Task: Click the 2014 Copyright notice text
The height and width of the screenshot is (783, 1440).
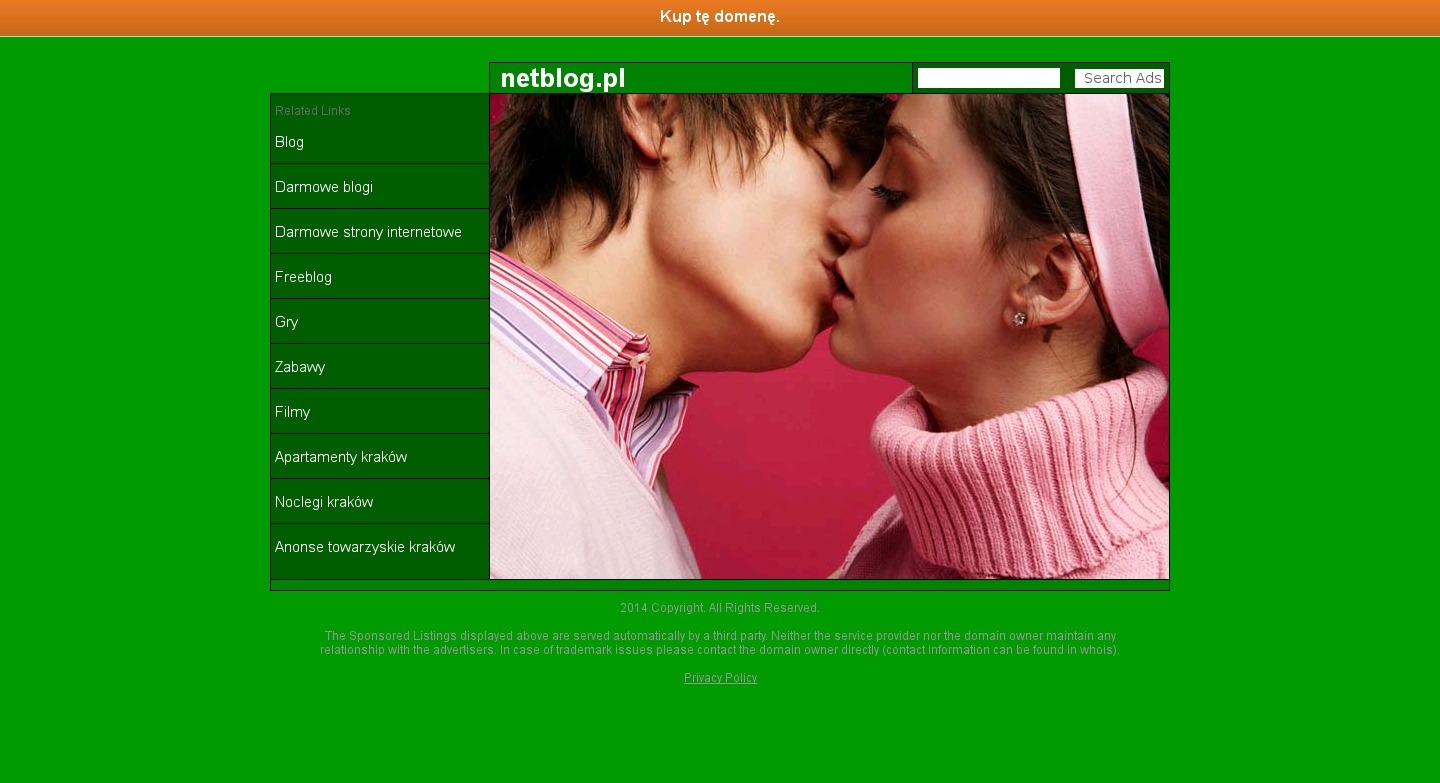Action: tap(719, 608)
